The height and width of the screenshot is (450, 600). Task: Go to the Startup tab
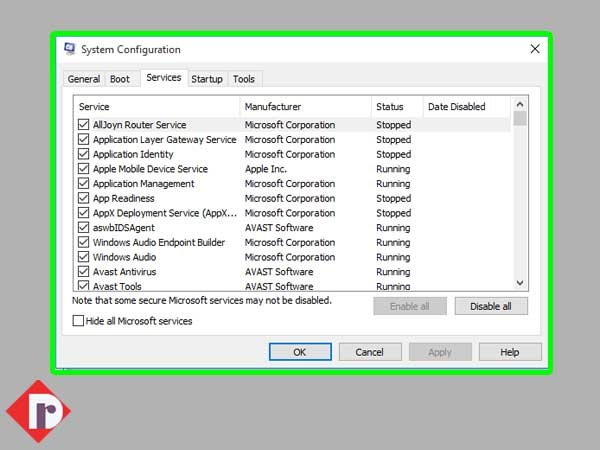click(207, 79)
